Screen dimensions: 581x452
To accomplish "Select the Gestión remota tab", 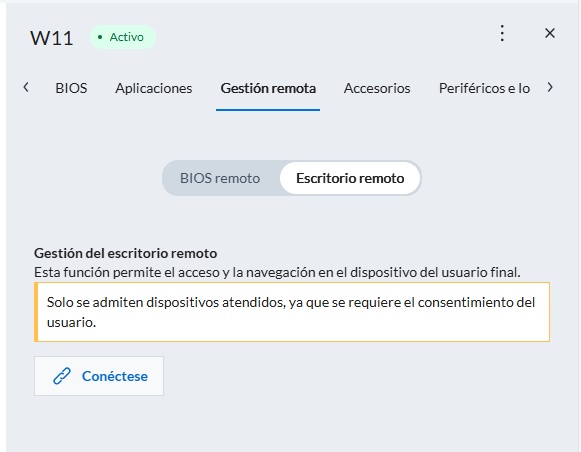I will click(268, 88).
